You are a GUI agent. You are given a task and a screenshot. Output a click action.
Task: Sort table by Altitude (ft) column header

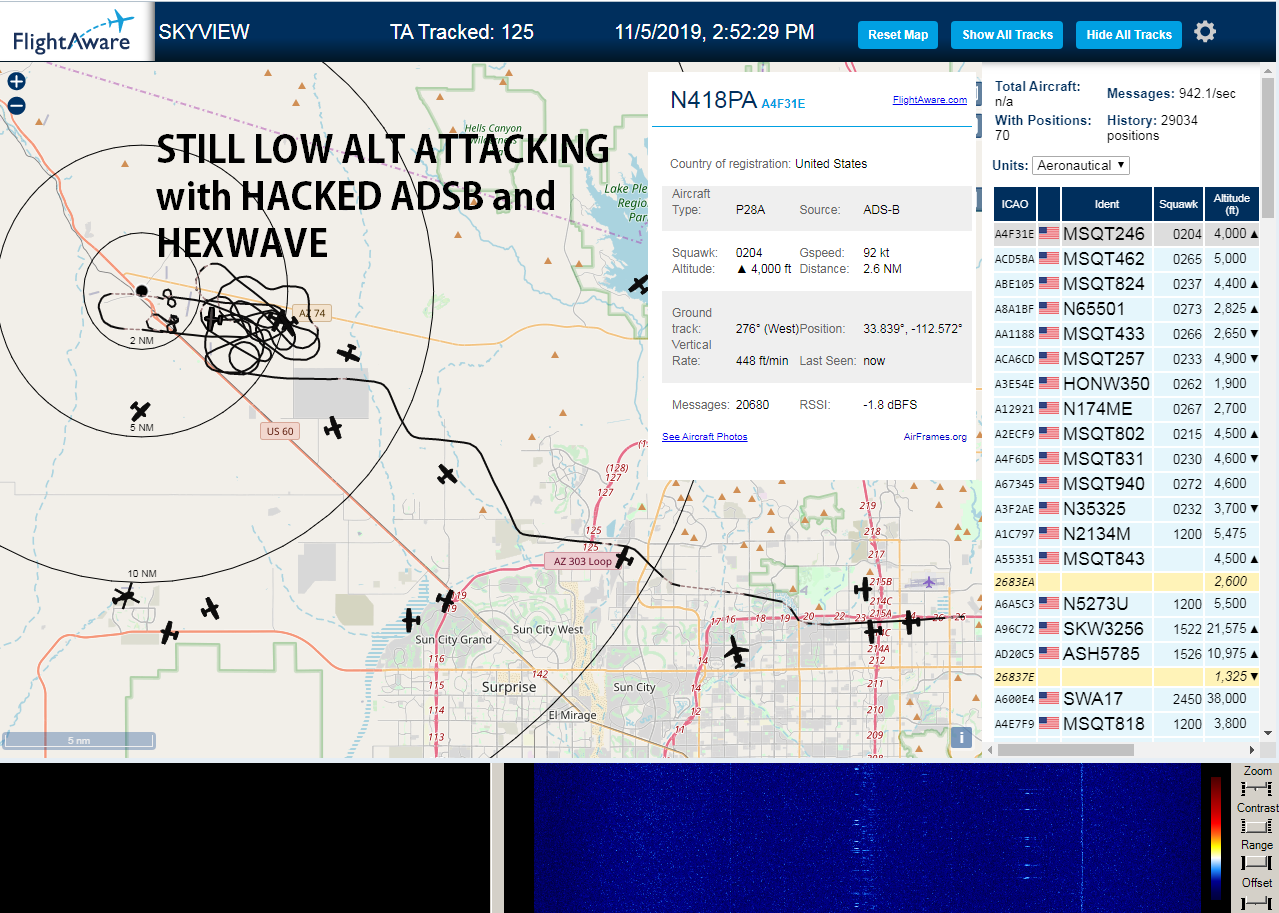click(1232, 204)
